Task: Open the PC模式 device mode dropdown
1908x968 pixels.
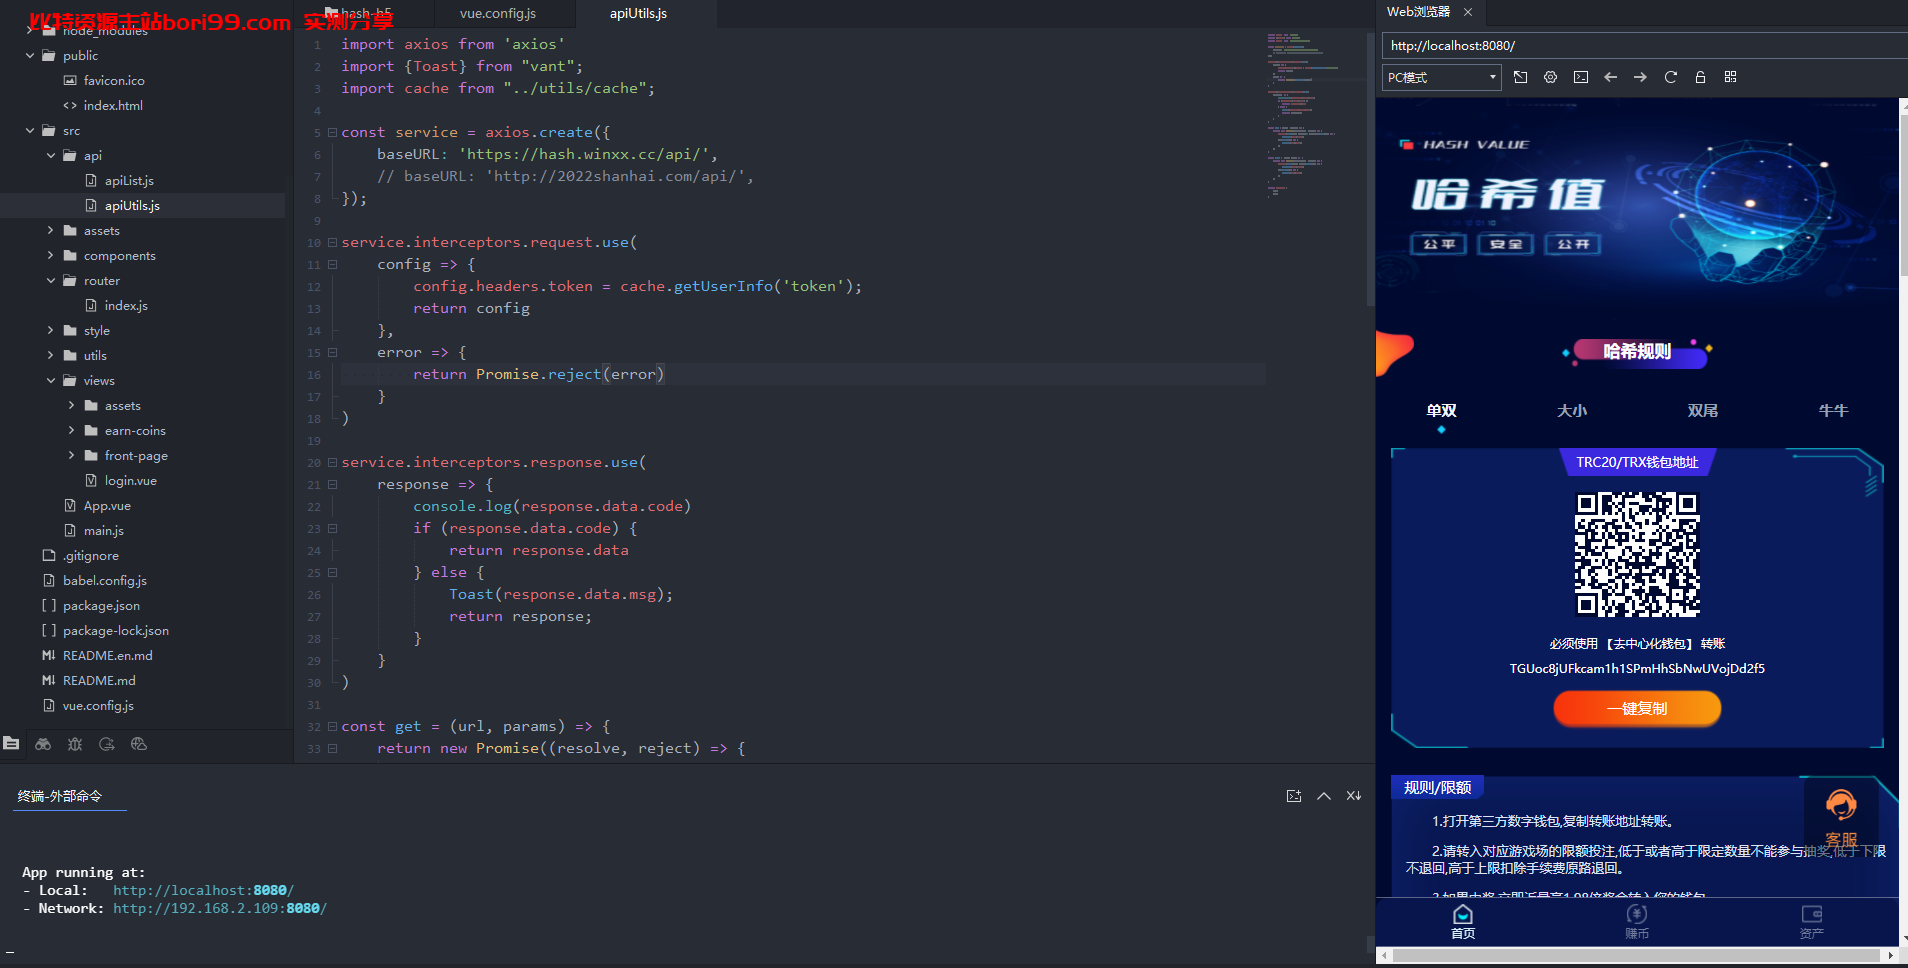Action: (x=1442, y=77)
